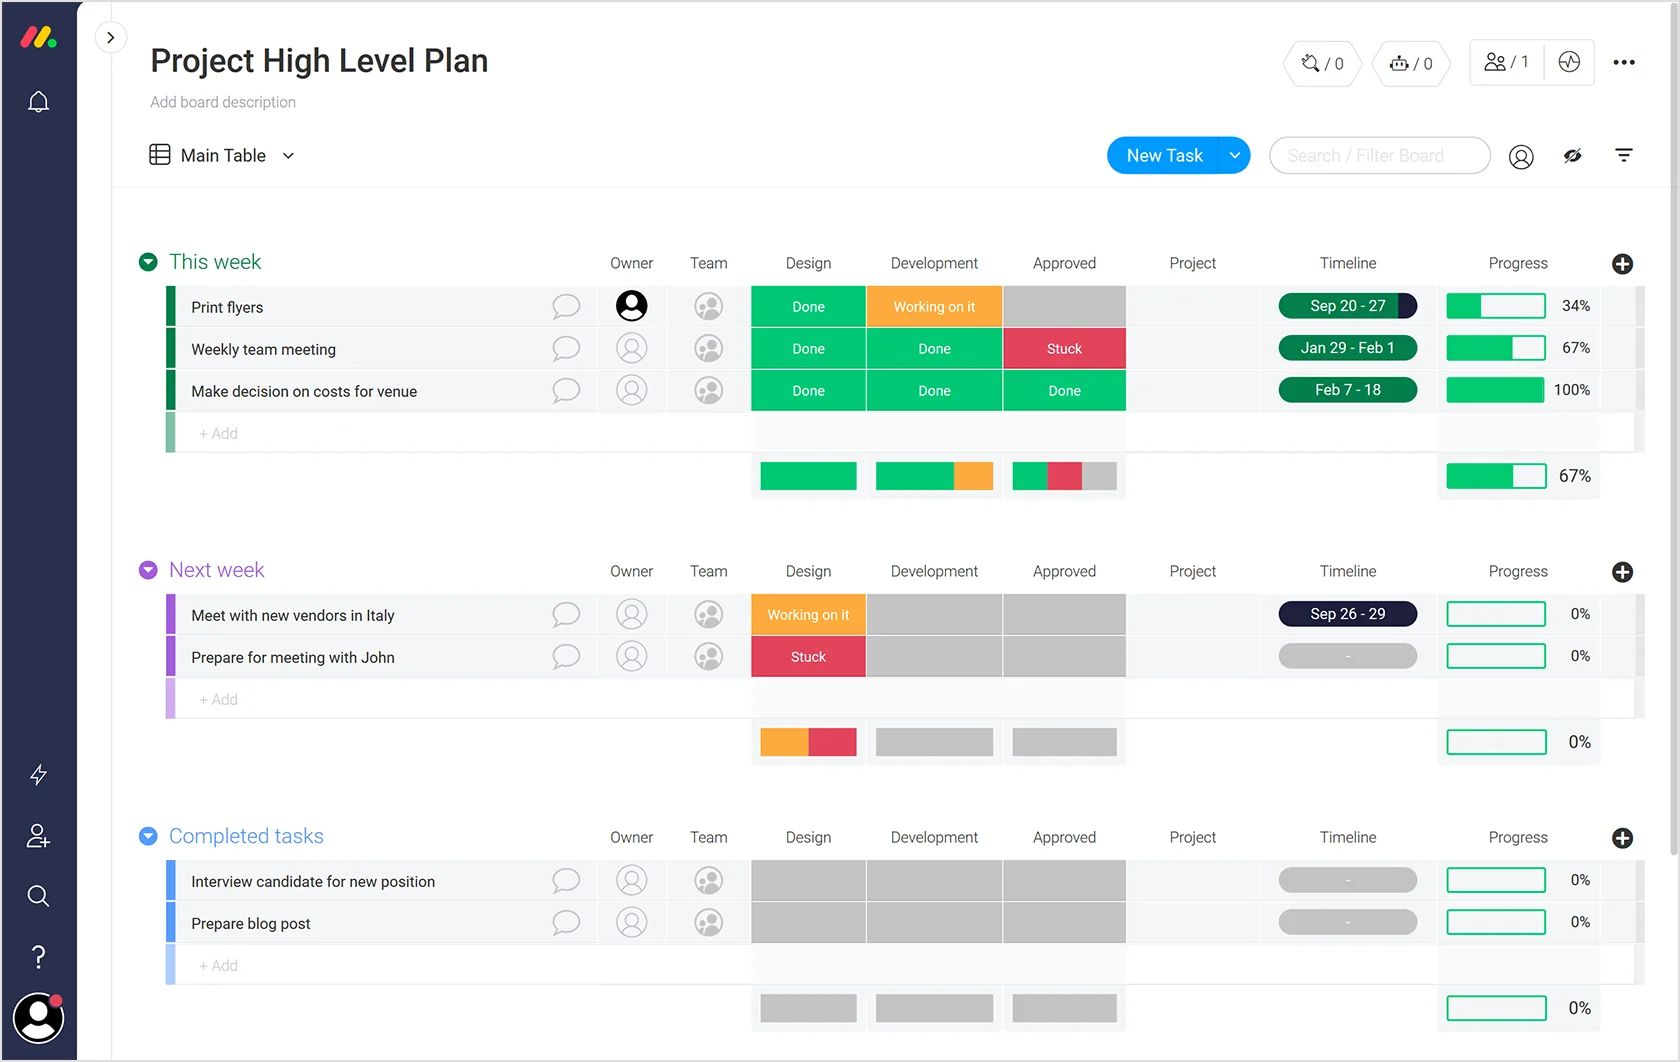Open the board activity log icon
The height and width of the screenshot is (1062, 1680).
1569,62
